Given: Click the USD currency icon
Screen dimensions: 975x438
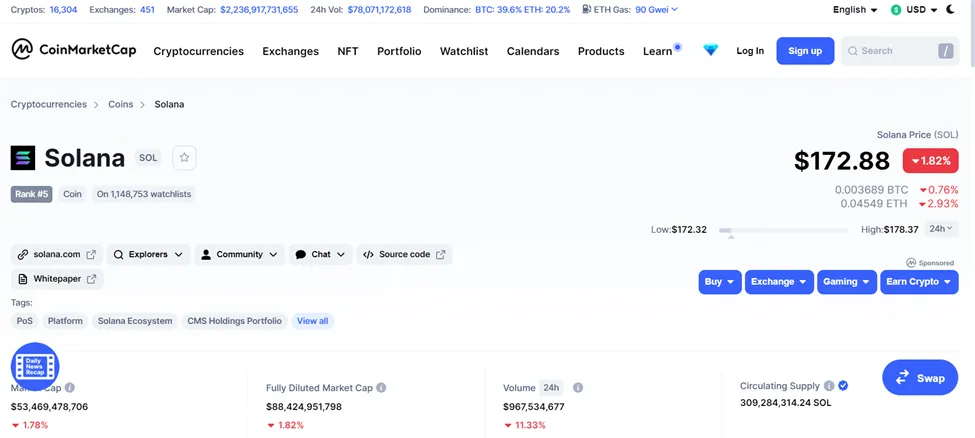Looking at the screenshot, I should click(x=896, y=10).
